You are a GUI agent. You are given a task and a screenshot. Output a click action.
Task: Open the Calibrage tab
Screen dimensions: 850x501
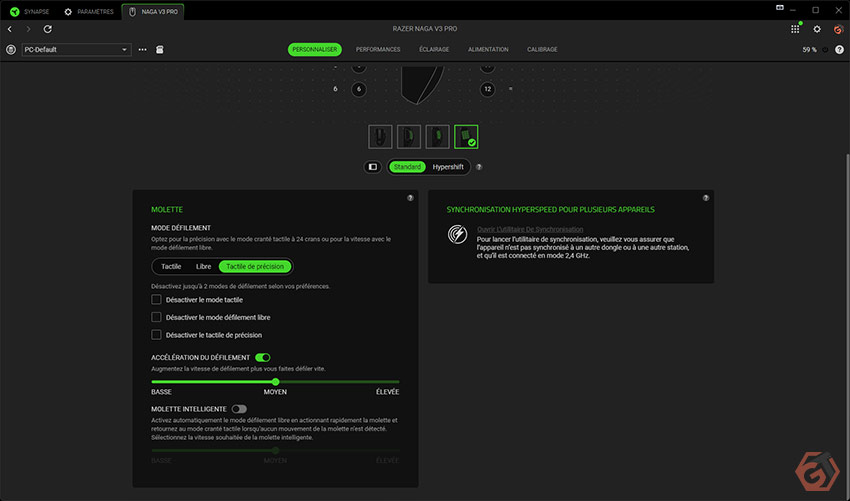[x=542, y=49]
